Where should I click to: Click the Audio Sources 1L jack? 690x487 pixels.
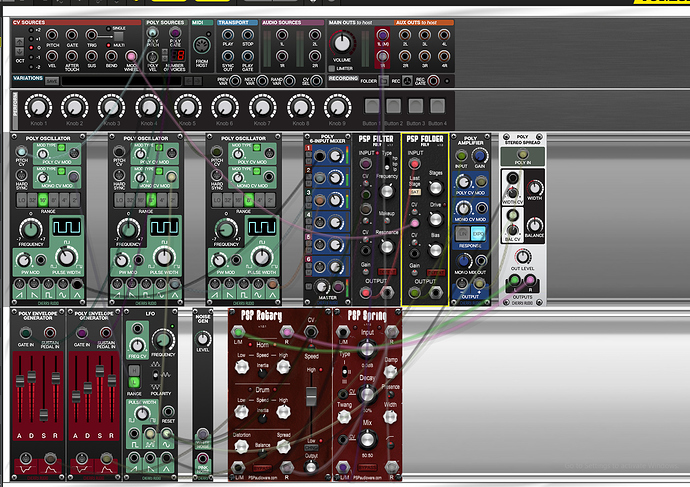[282, 35]
